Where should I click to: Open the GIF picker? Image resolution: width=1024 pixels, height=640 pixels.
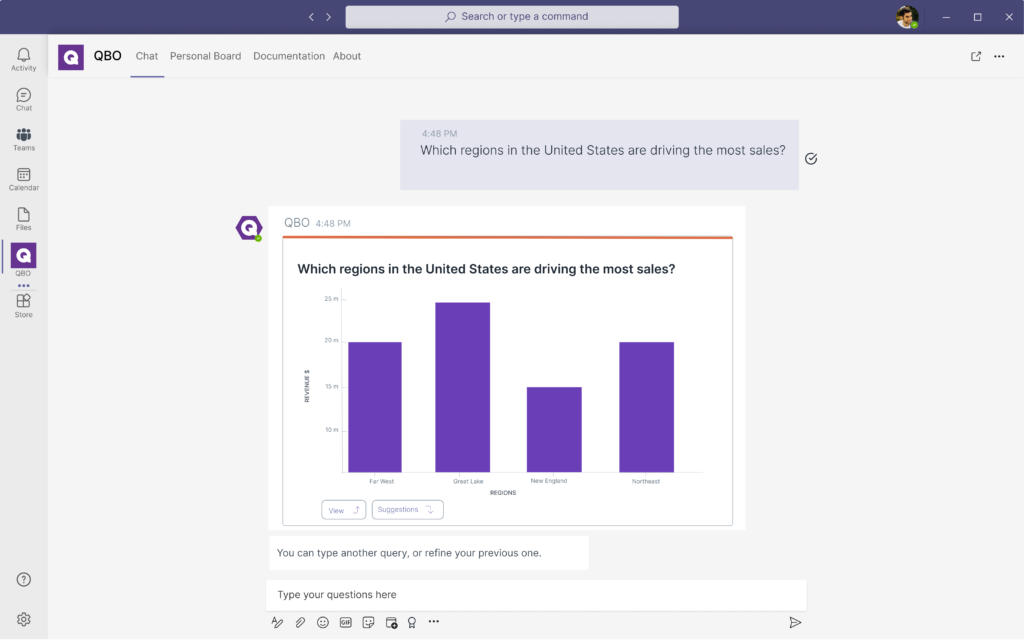346,622
